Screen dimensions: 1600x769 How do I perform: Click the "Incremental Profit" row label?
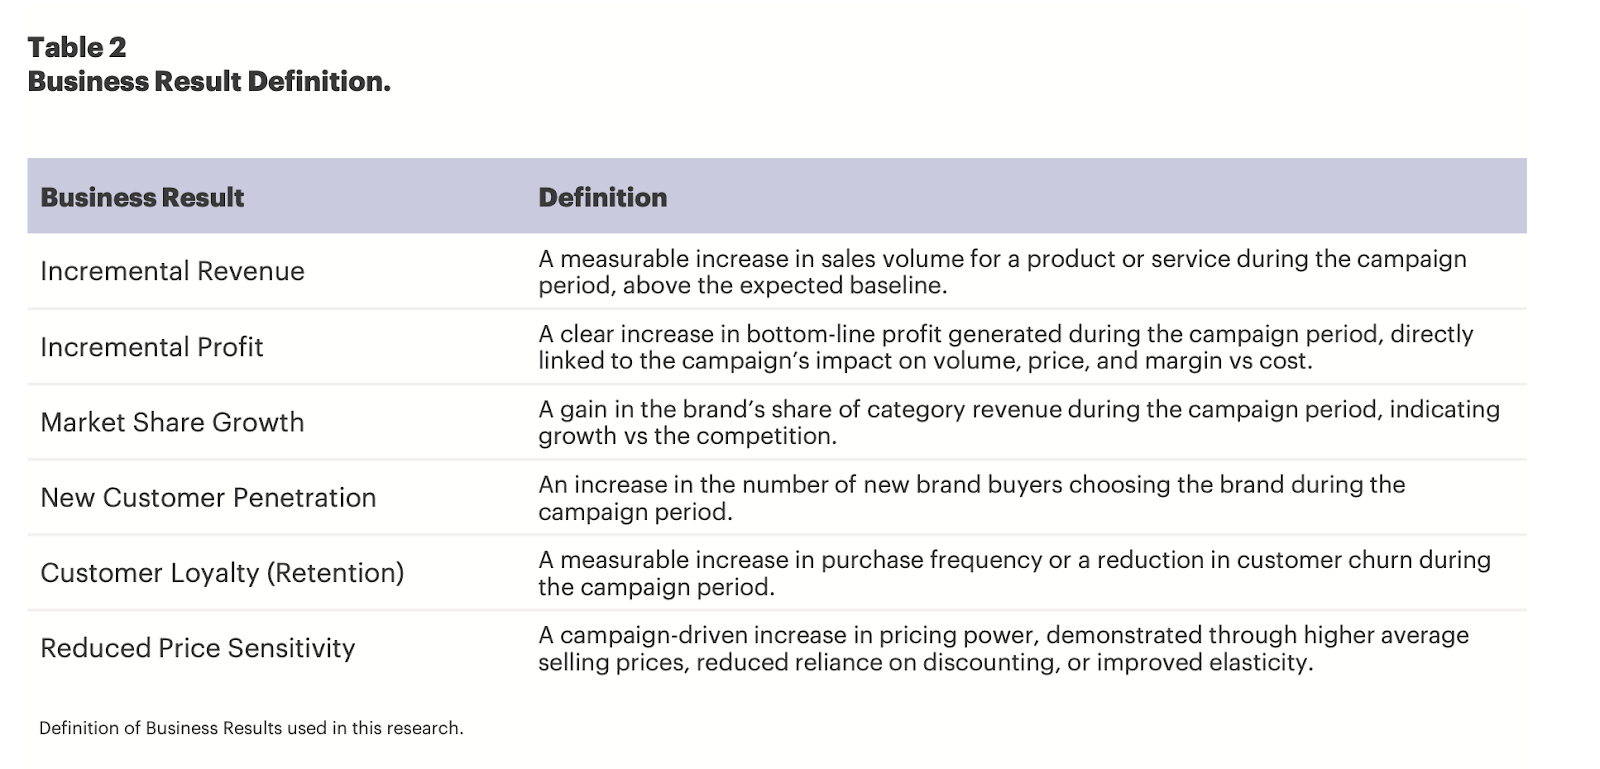tap(151, 347)
